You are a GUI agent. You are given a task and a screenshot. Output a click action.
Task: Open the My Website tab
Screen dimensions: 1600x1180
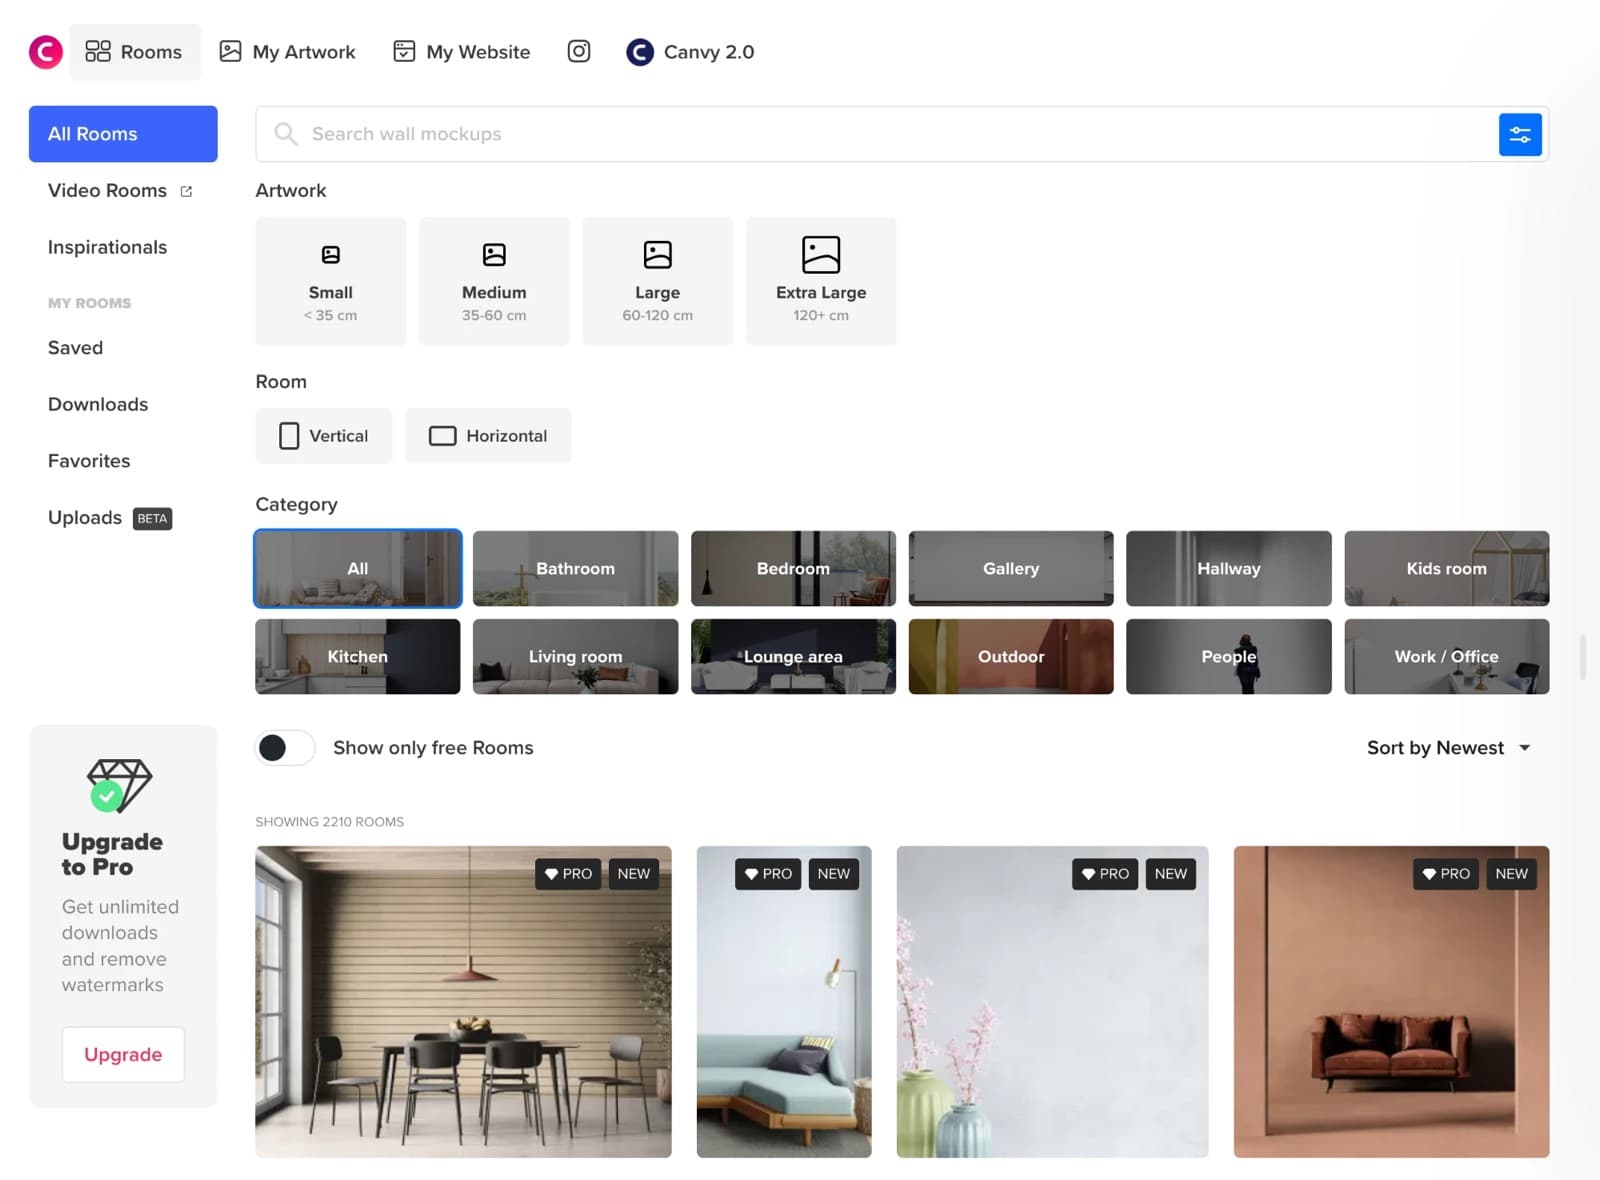[461, 52]
